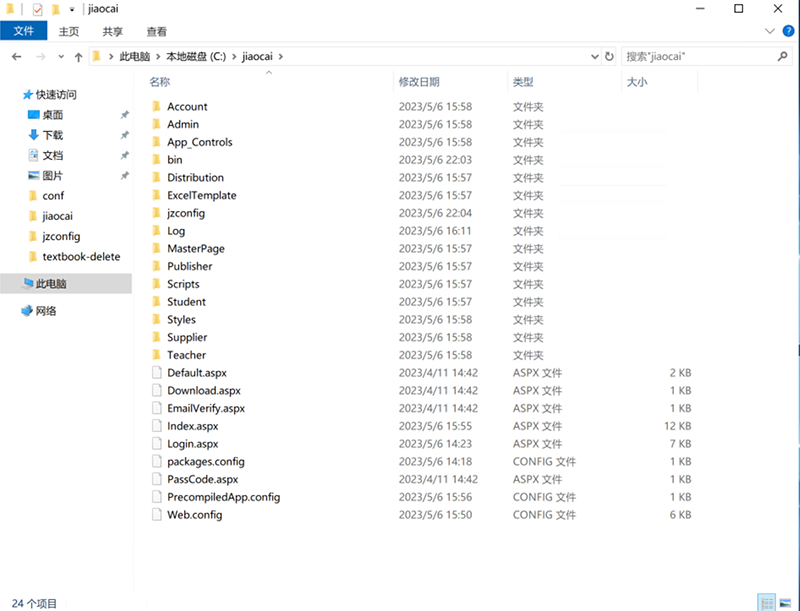Select the Account folder icon
The width and height of the screenshot is (800, 611).
click(157, 107)
